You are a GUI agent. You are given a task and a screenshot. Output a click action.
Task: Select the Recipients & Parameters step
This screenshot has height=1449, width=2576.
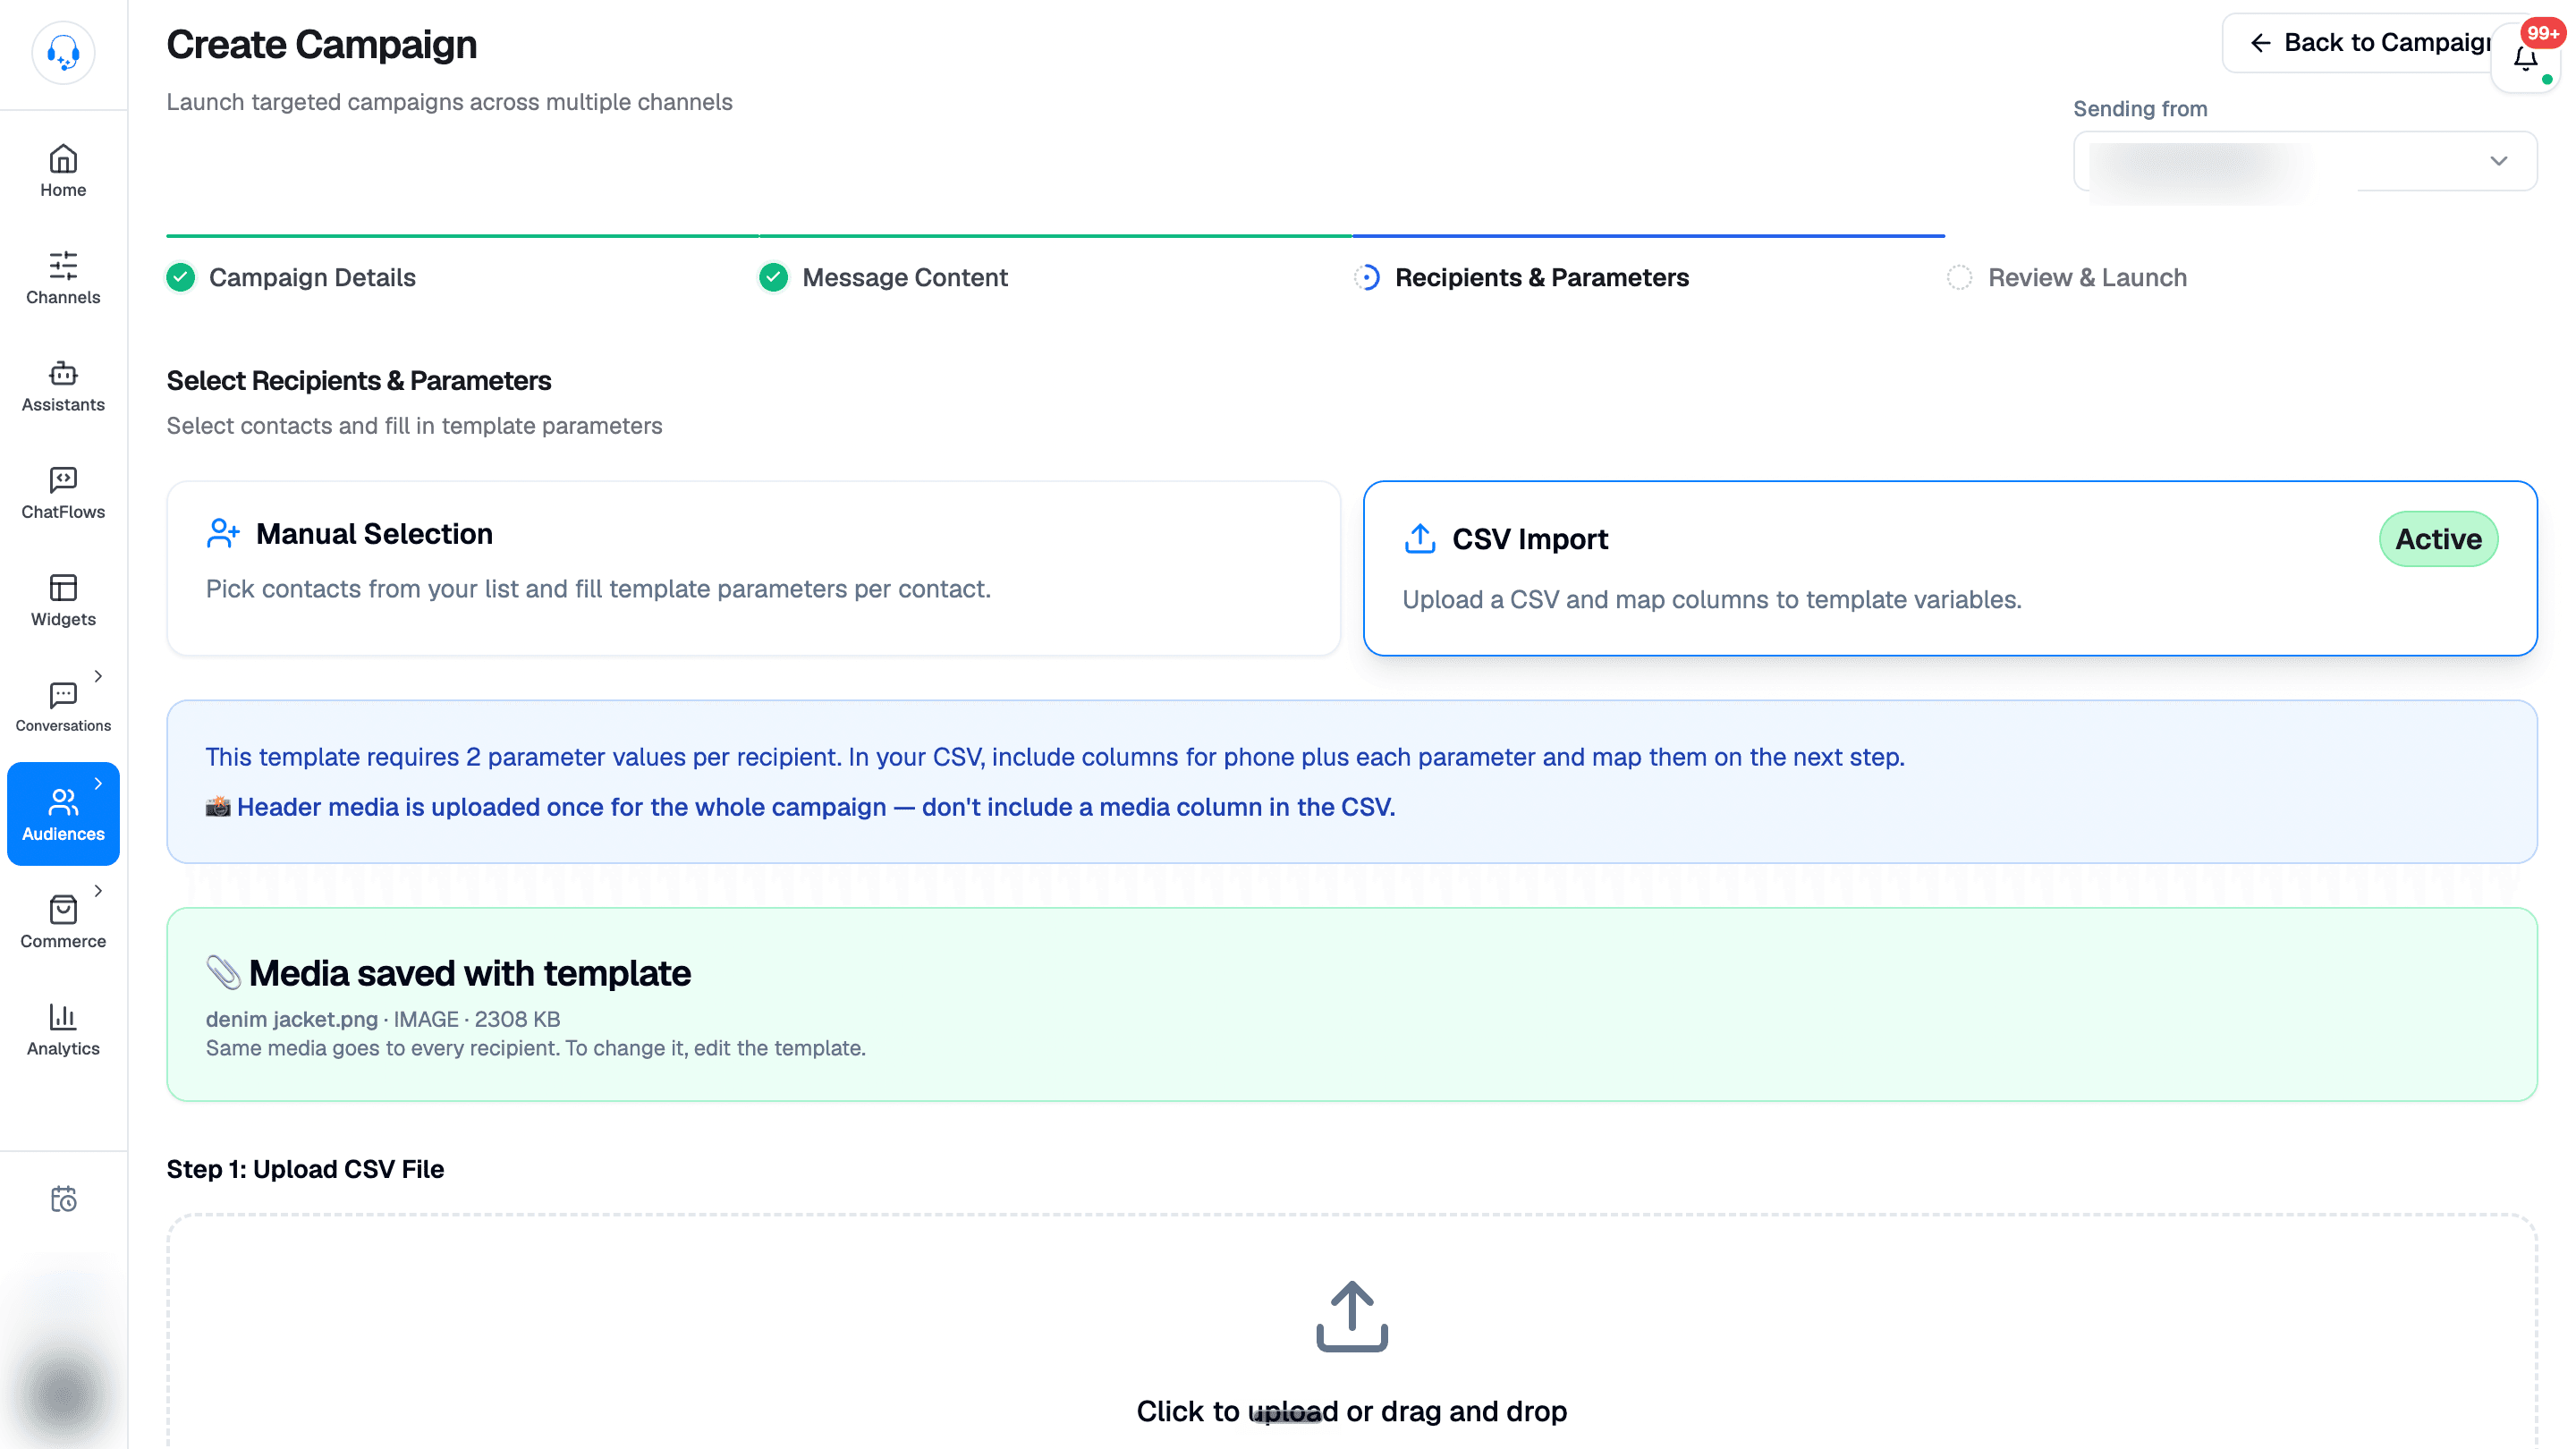1541,277
